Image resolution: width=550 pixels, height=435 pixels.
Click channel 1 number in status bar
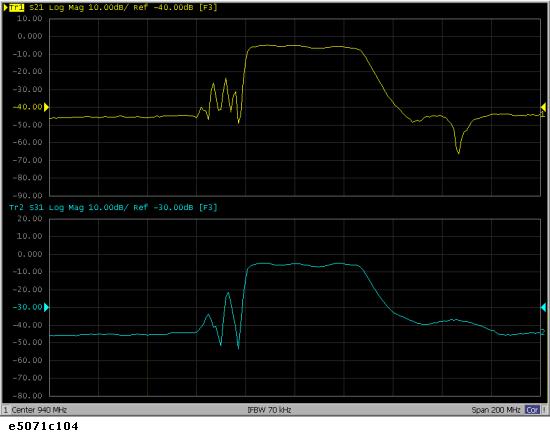click(x=6, y=410)
